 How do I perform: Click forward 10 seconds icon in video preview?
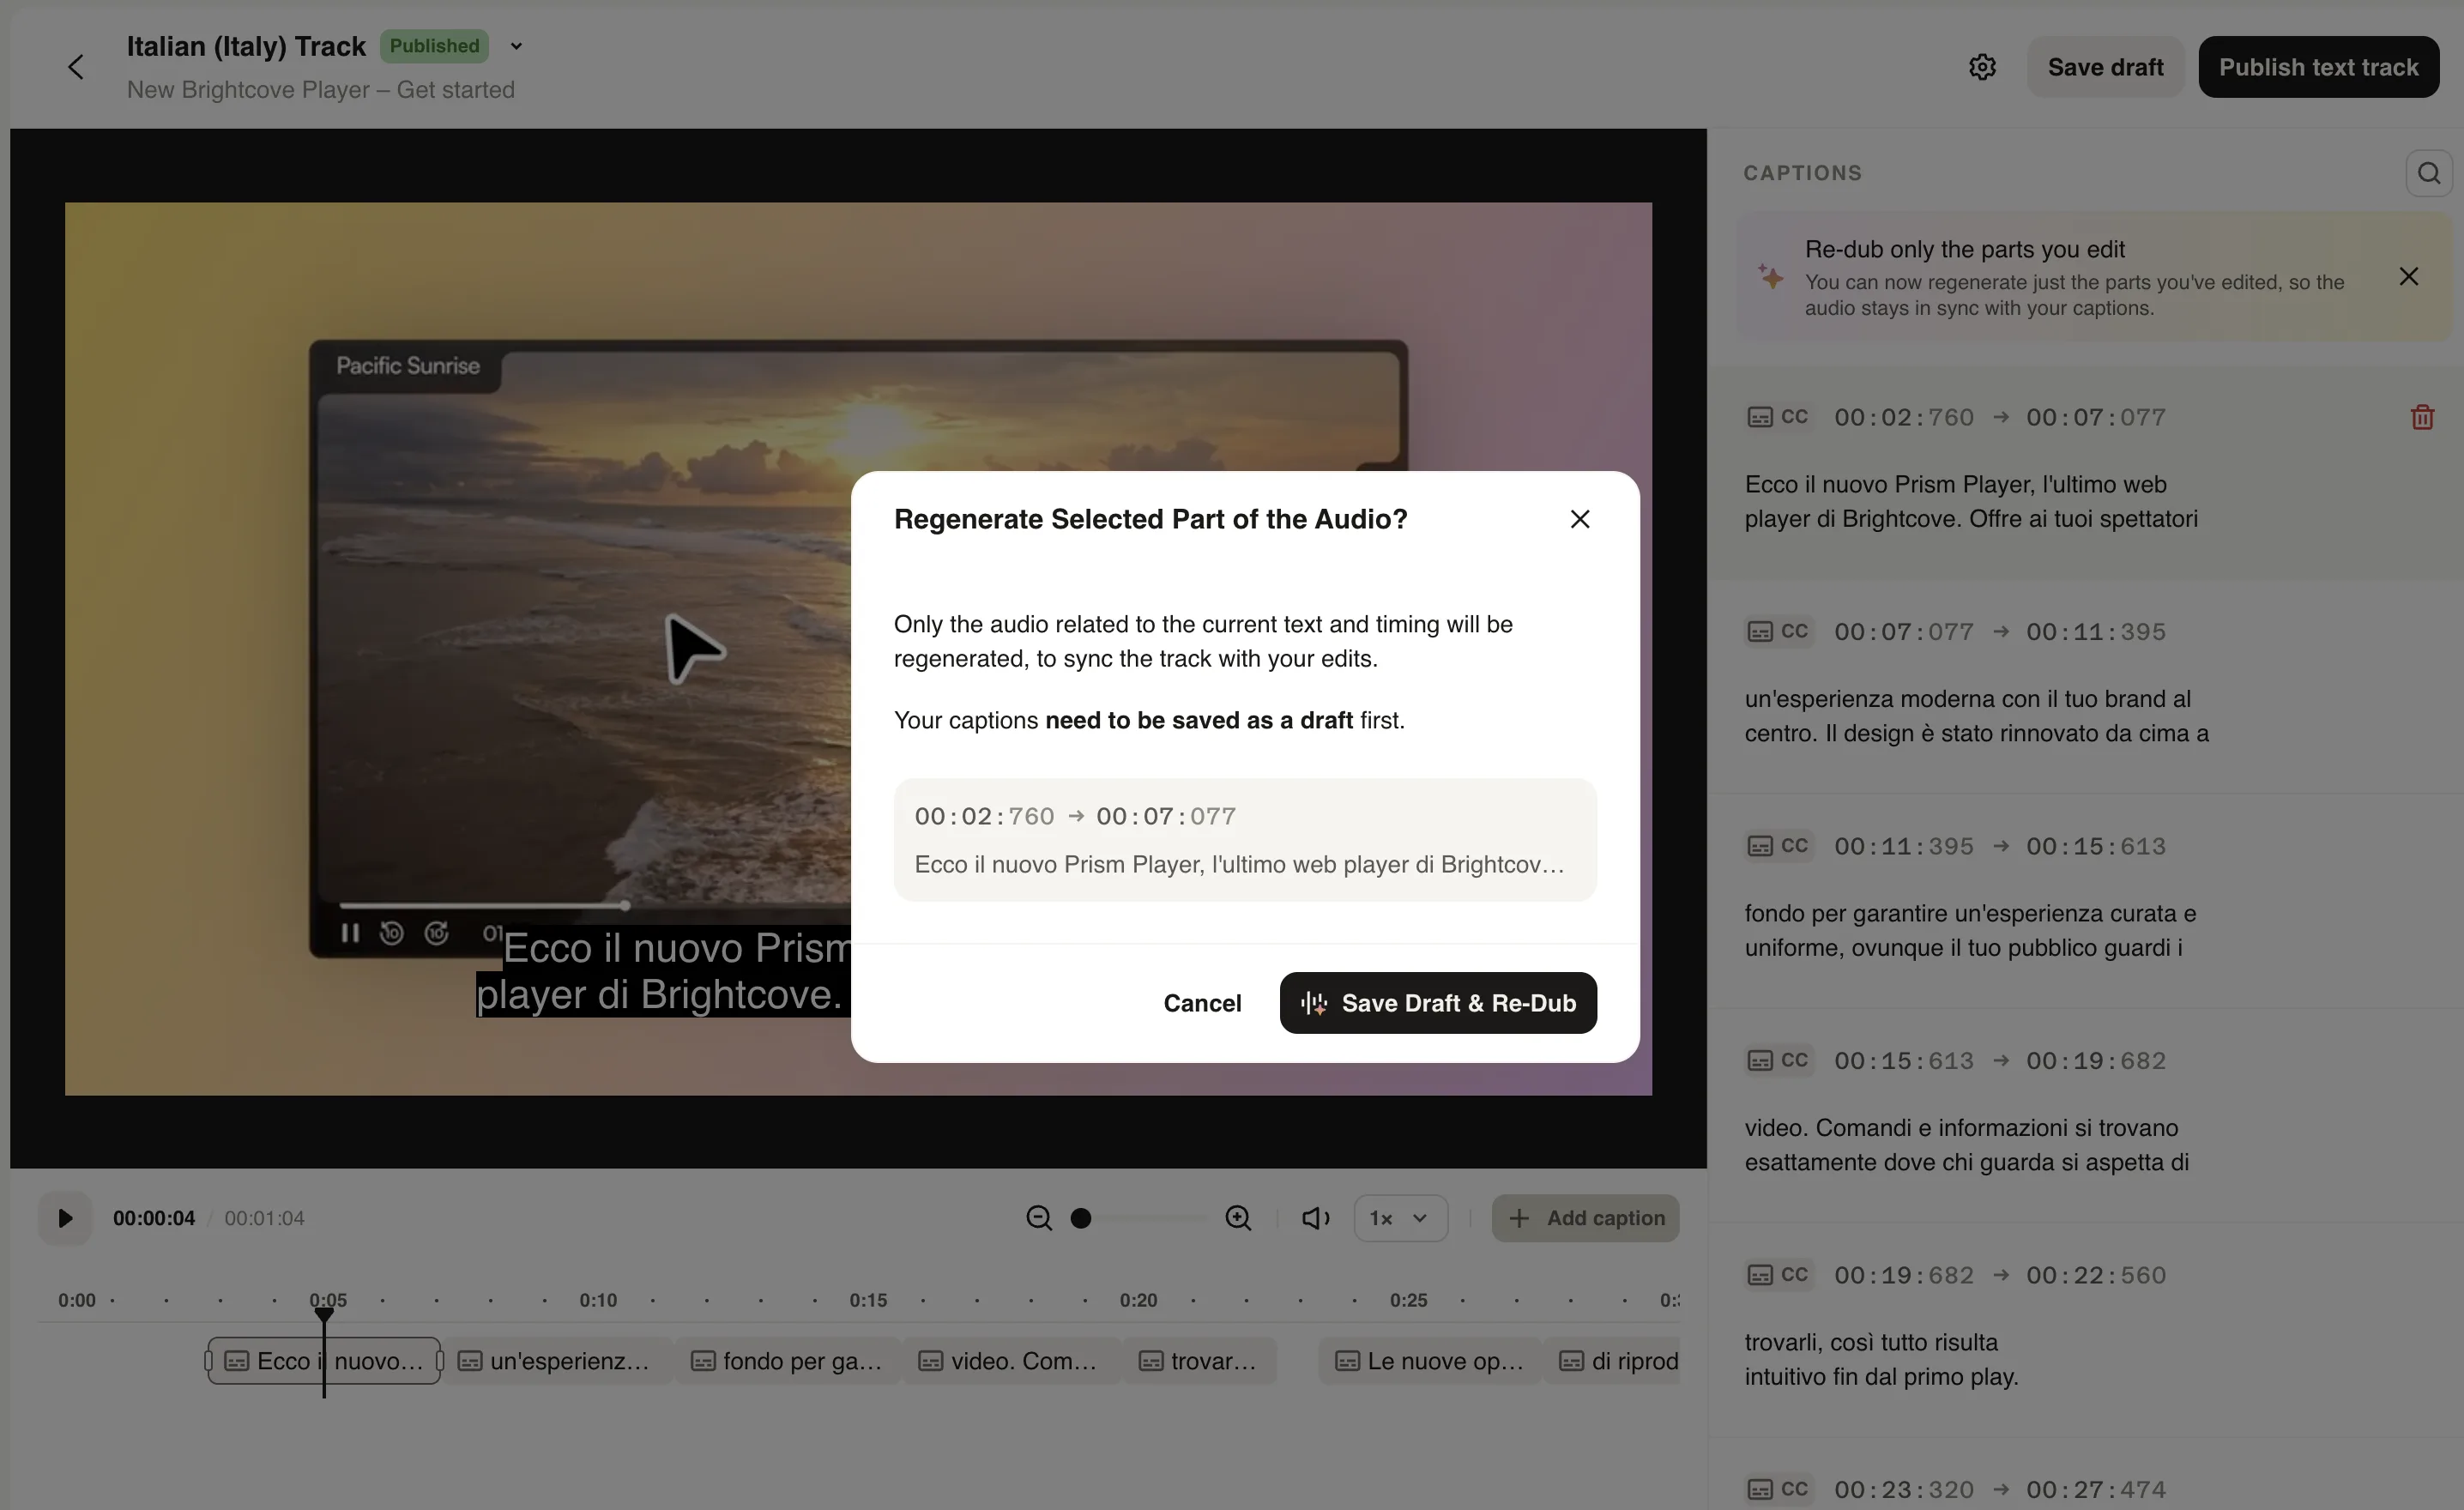click(x=437, y=933)
